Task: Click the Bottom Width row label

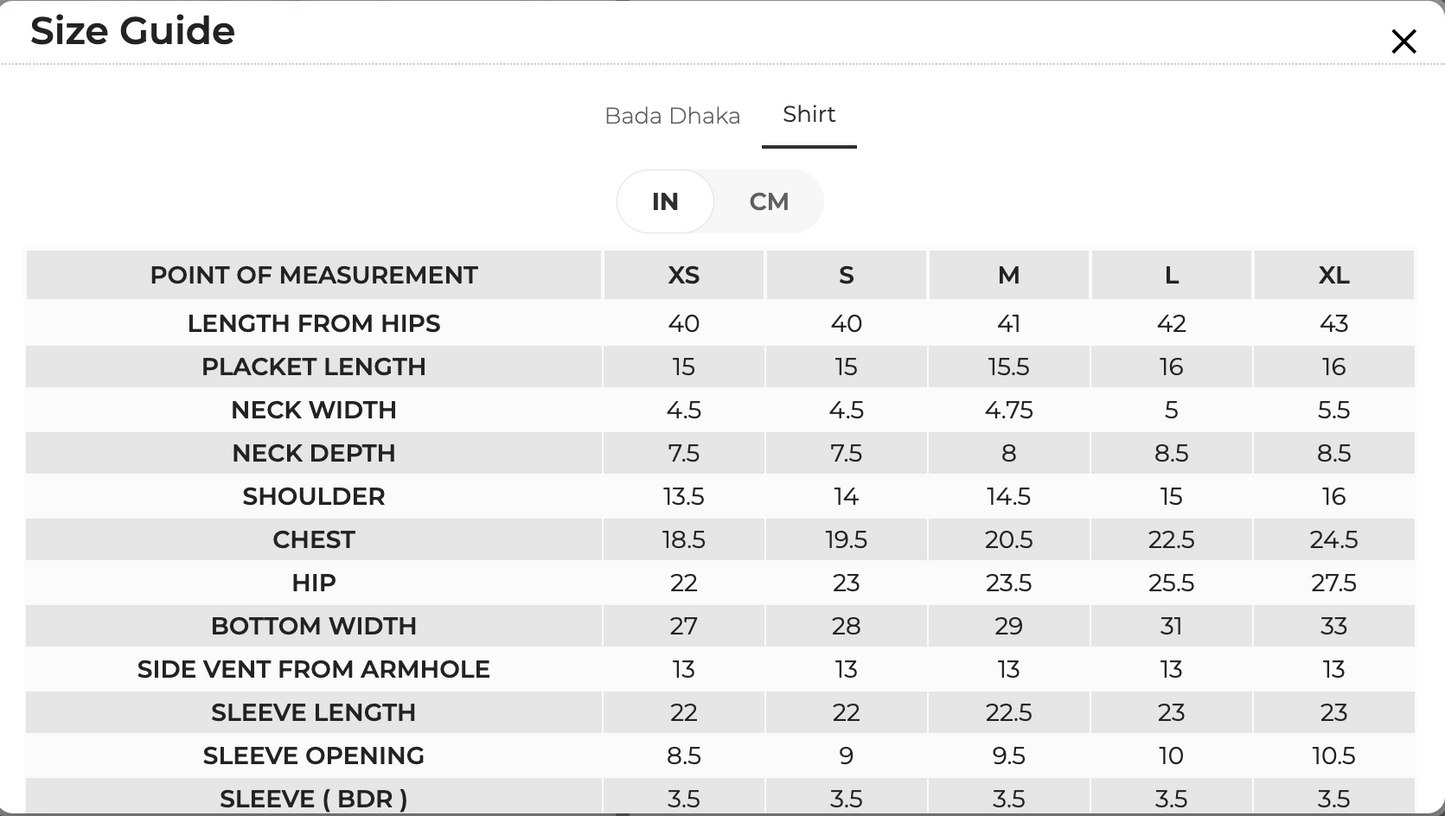Action: pyautogui.click(x=314, y=626)
